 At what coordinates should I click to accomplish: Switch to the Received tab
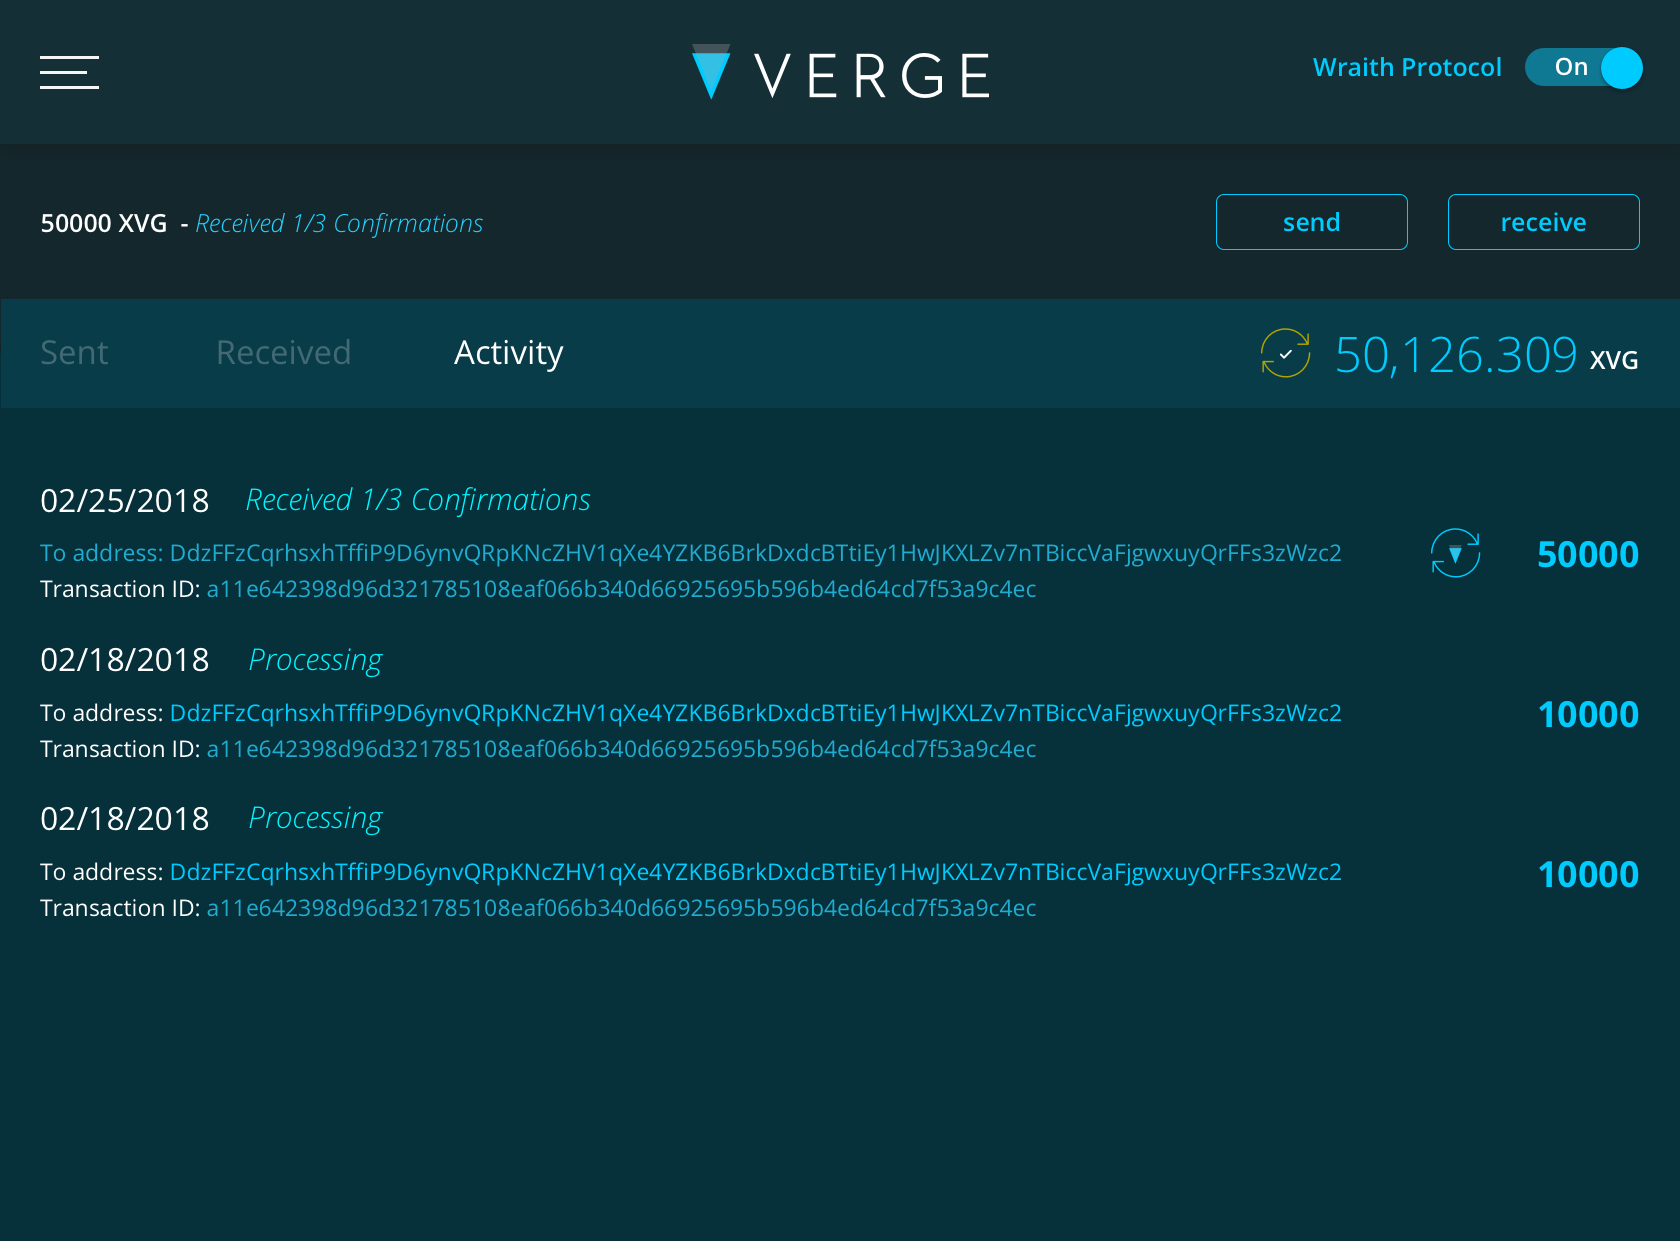[x=284, y=353]
